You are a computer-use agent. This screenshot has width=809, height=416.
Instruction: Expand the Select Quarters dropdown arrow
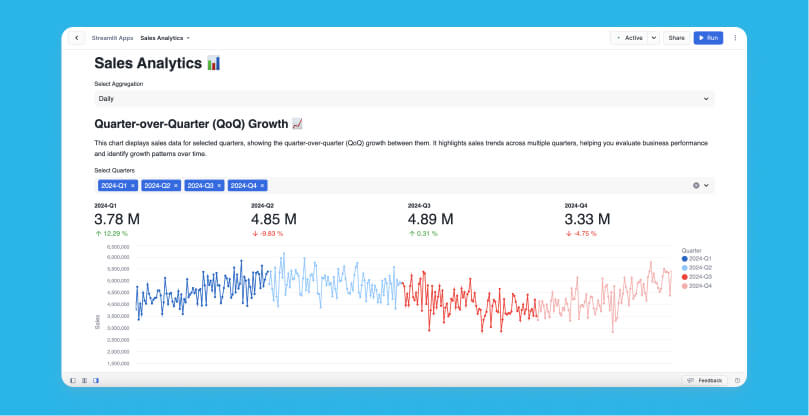click(707, 185)
